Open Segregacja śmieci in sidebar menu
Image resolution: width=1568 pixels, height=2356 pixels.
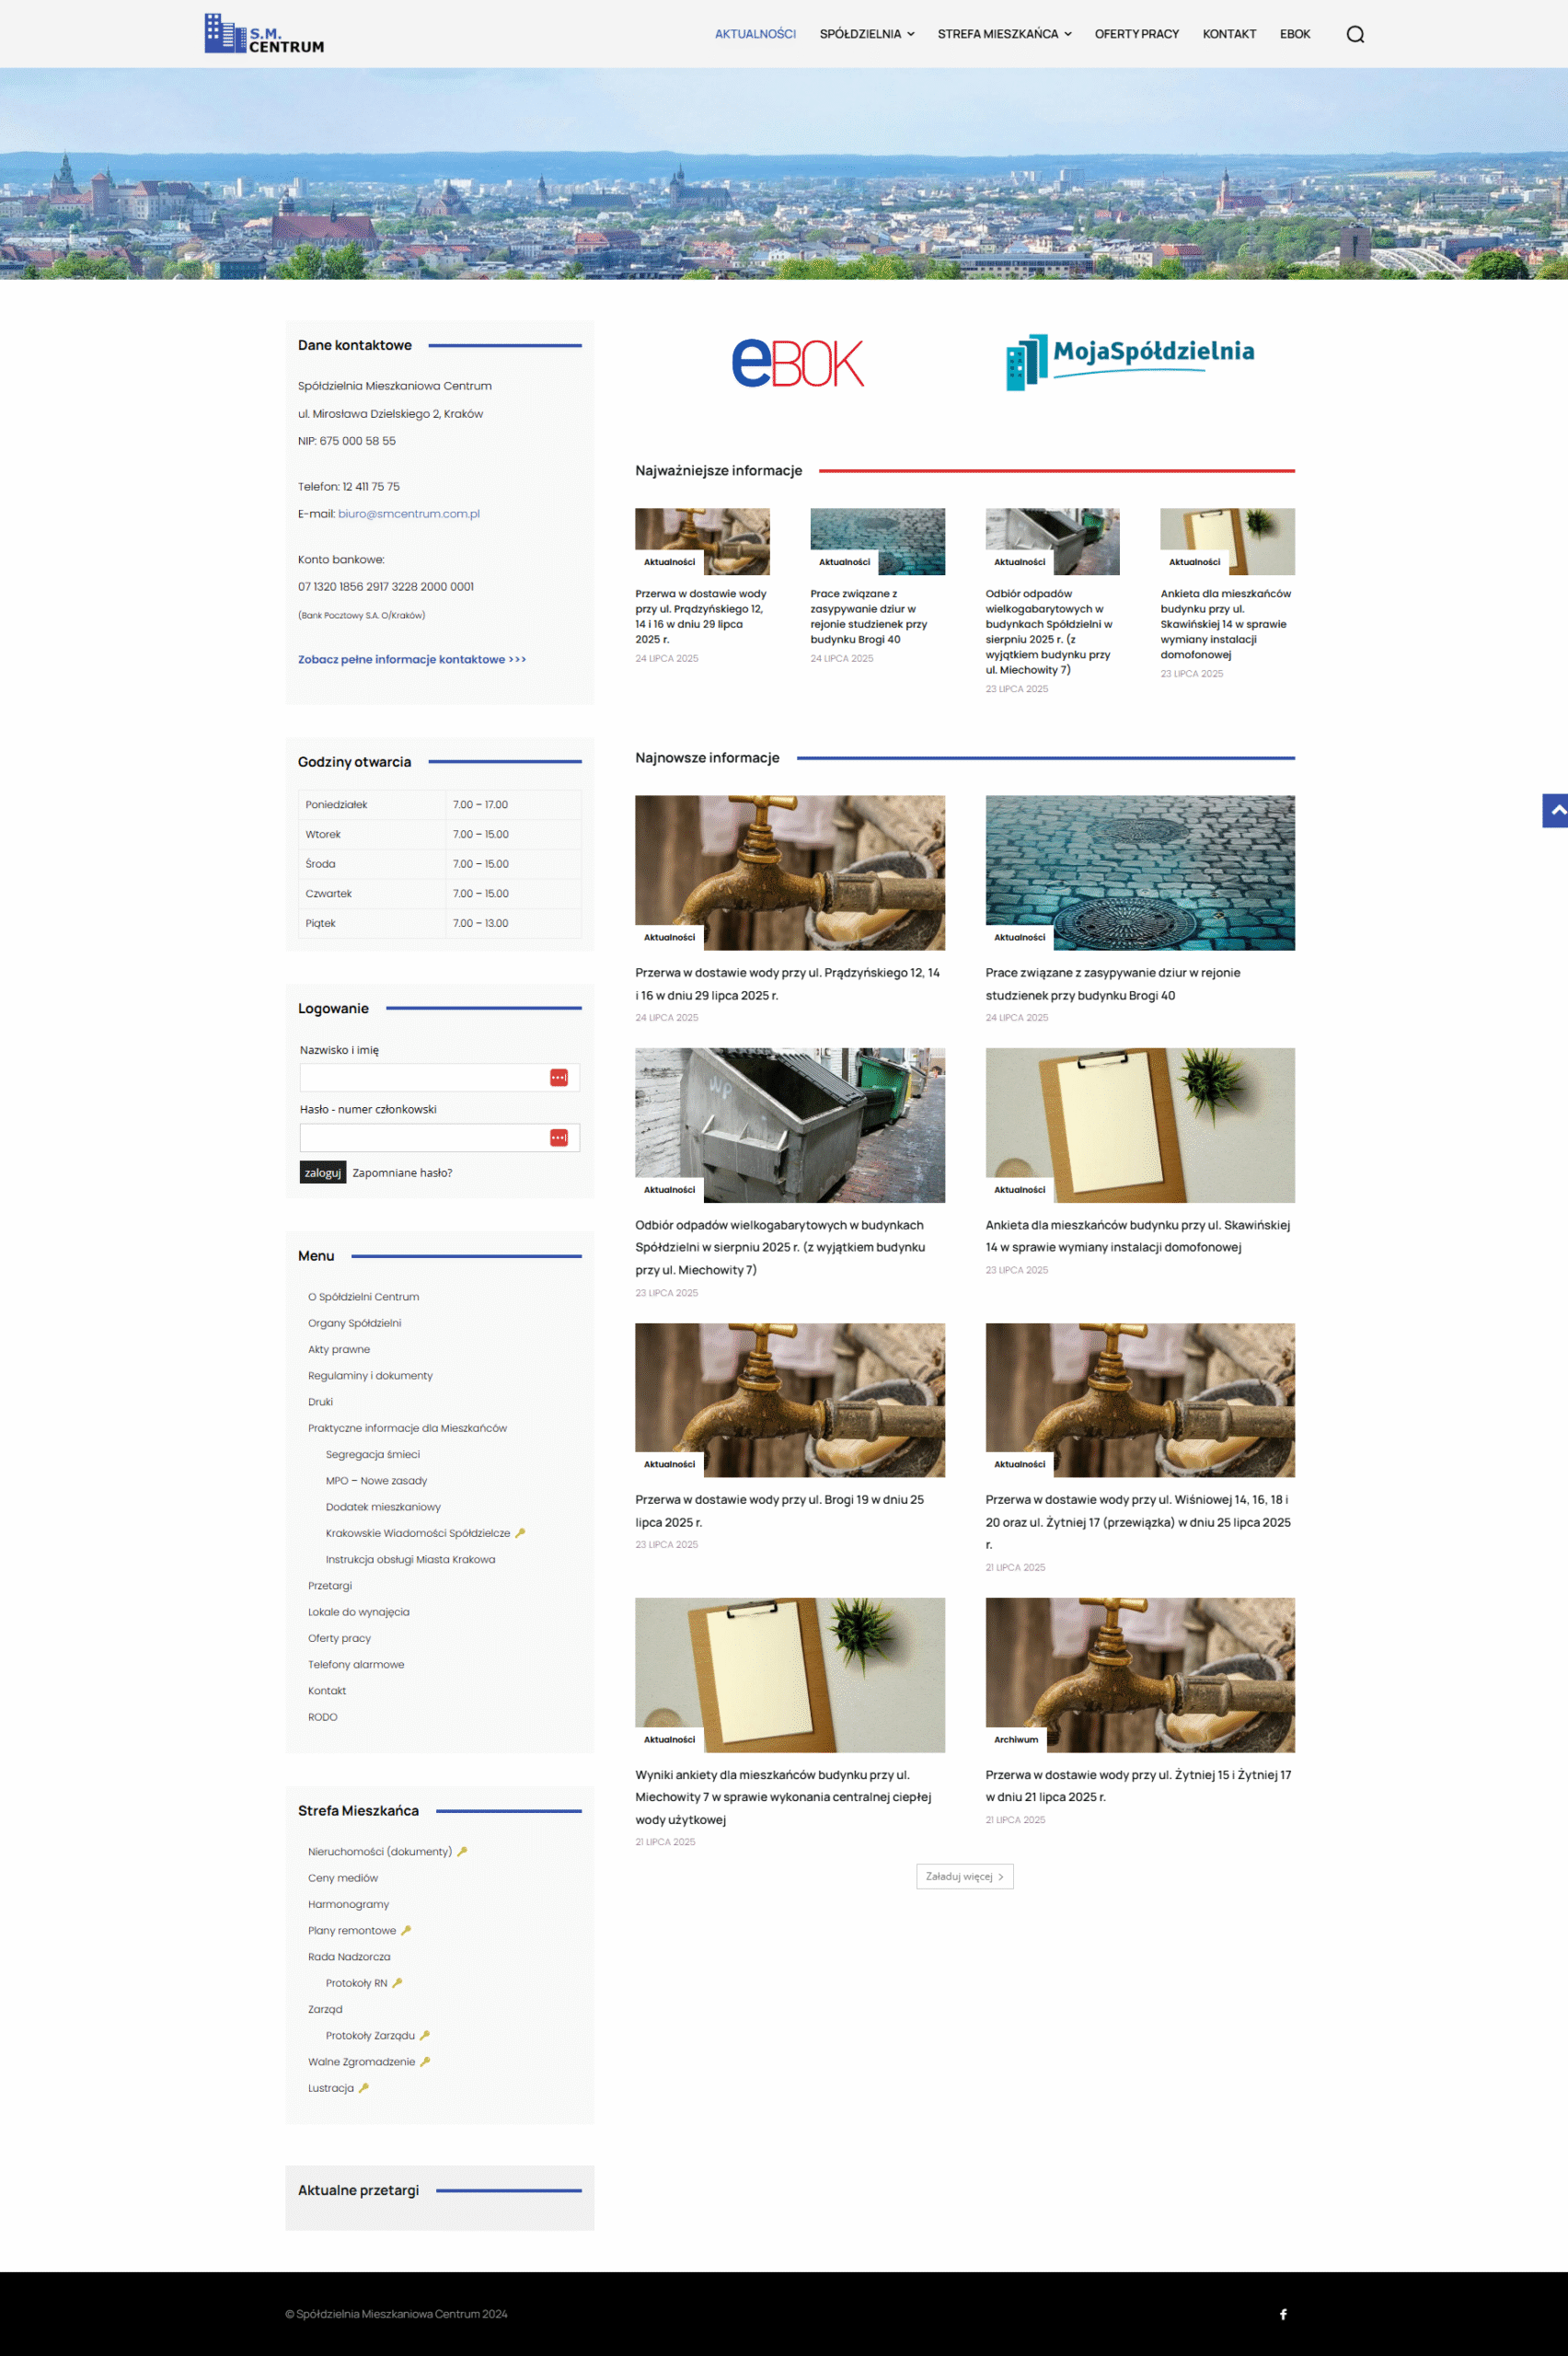coord(372,1454)
